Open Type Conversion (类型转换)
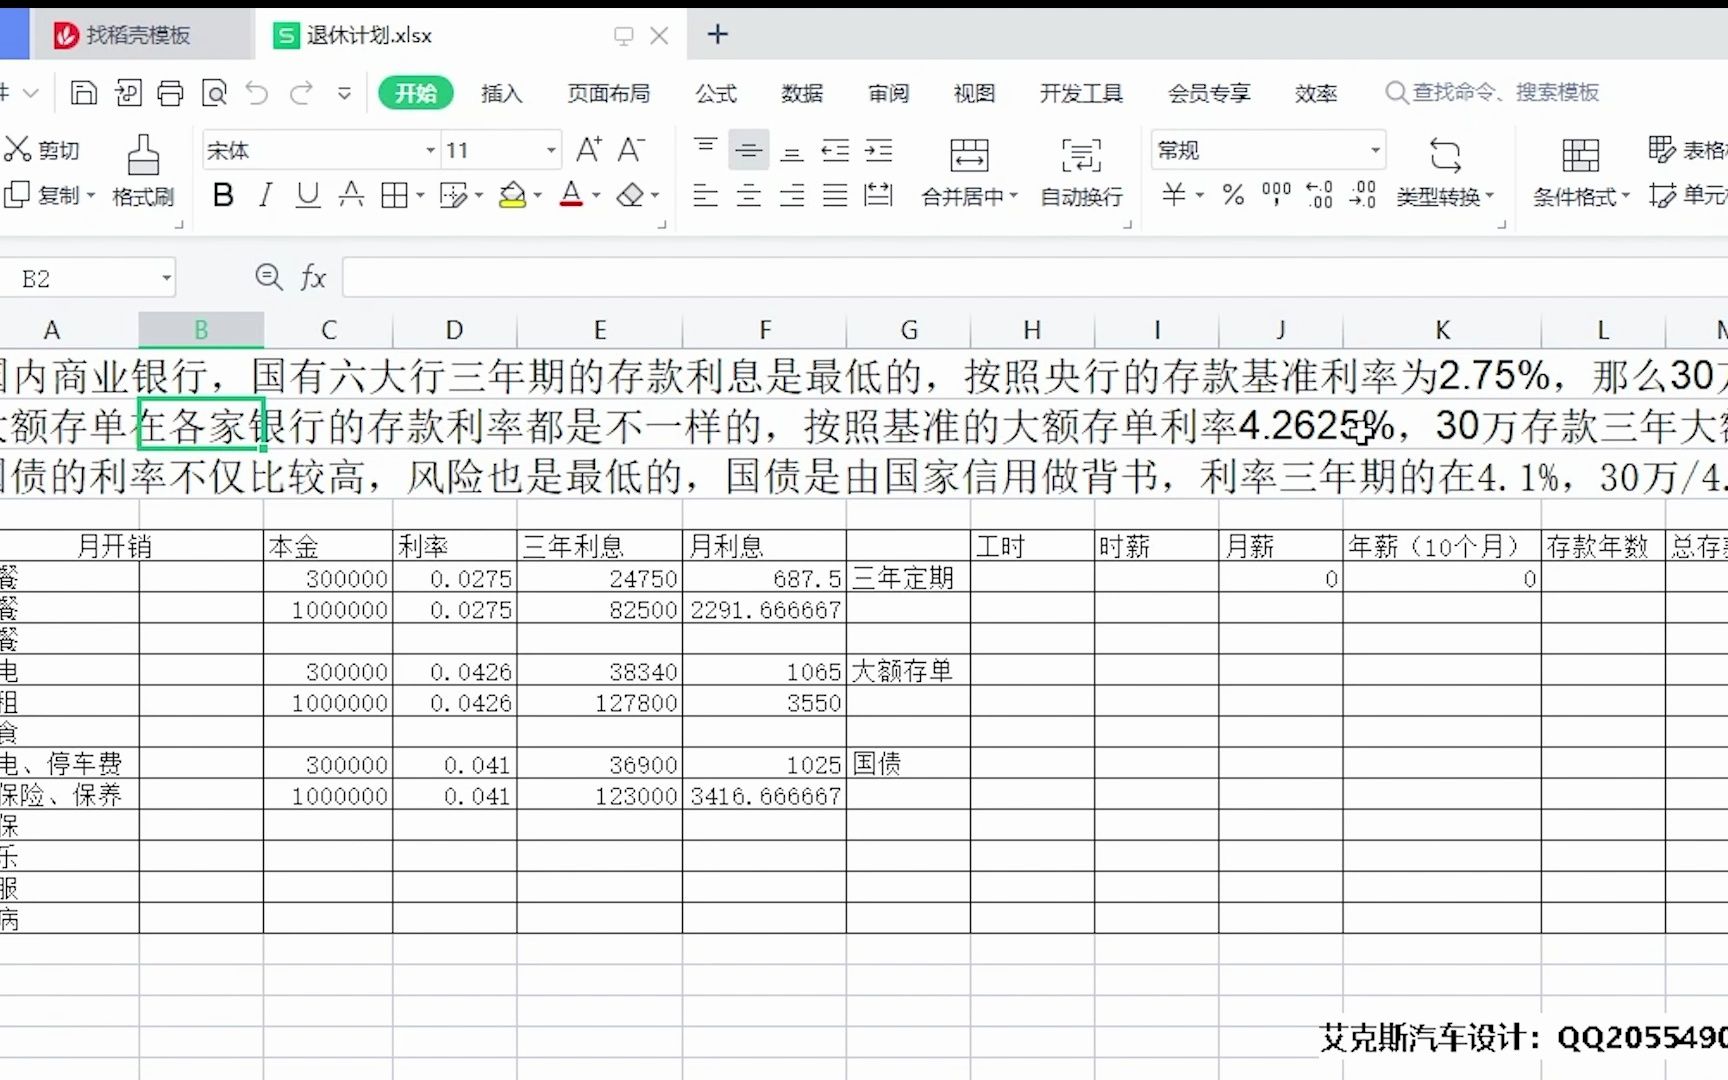Screen dimensions: 1728x1080 [x=1444, y=172]
